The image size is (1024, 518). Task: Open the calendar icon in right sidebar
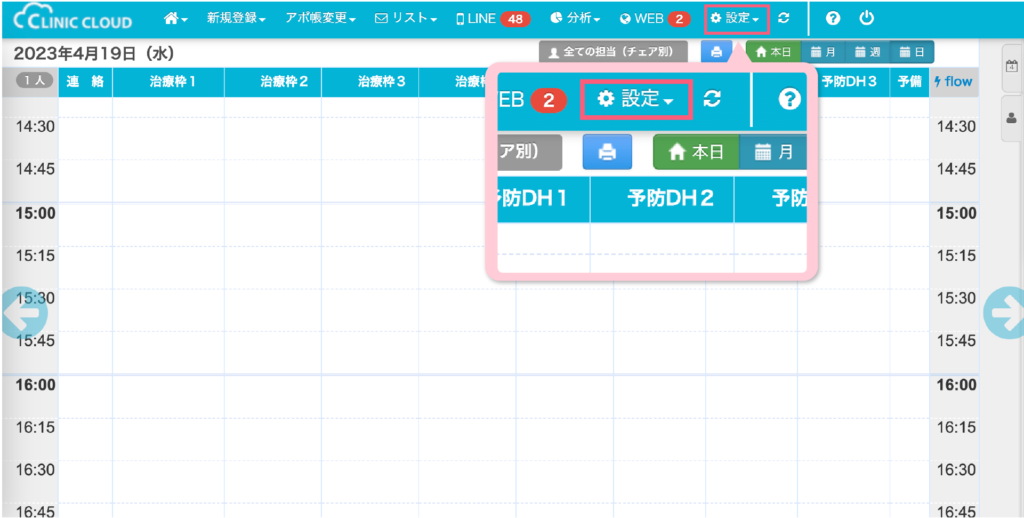[x=1011, y=67]
